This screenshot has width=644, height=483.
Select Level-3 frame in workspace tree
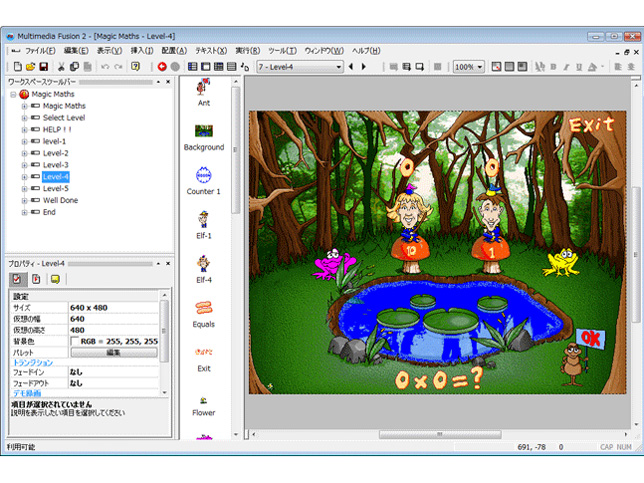tap(55, 165)
